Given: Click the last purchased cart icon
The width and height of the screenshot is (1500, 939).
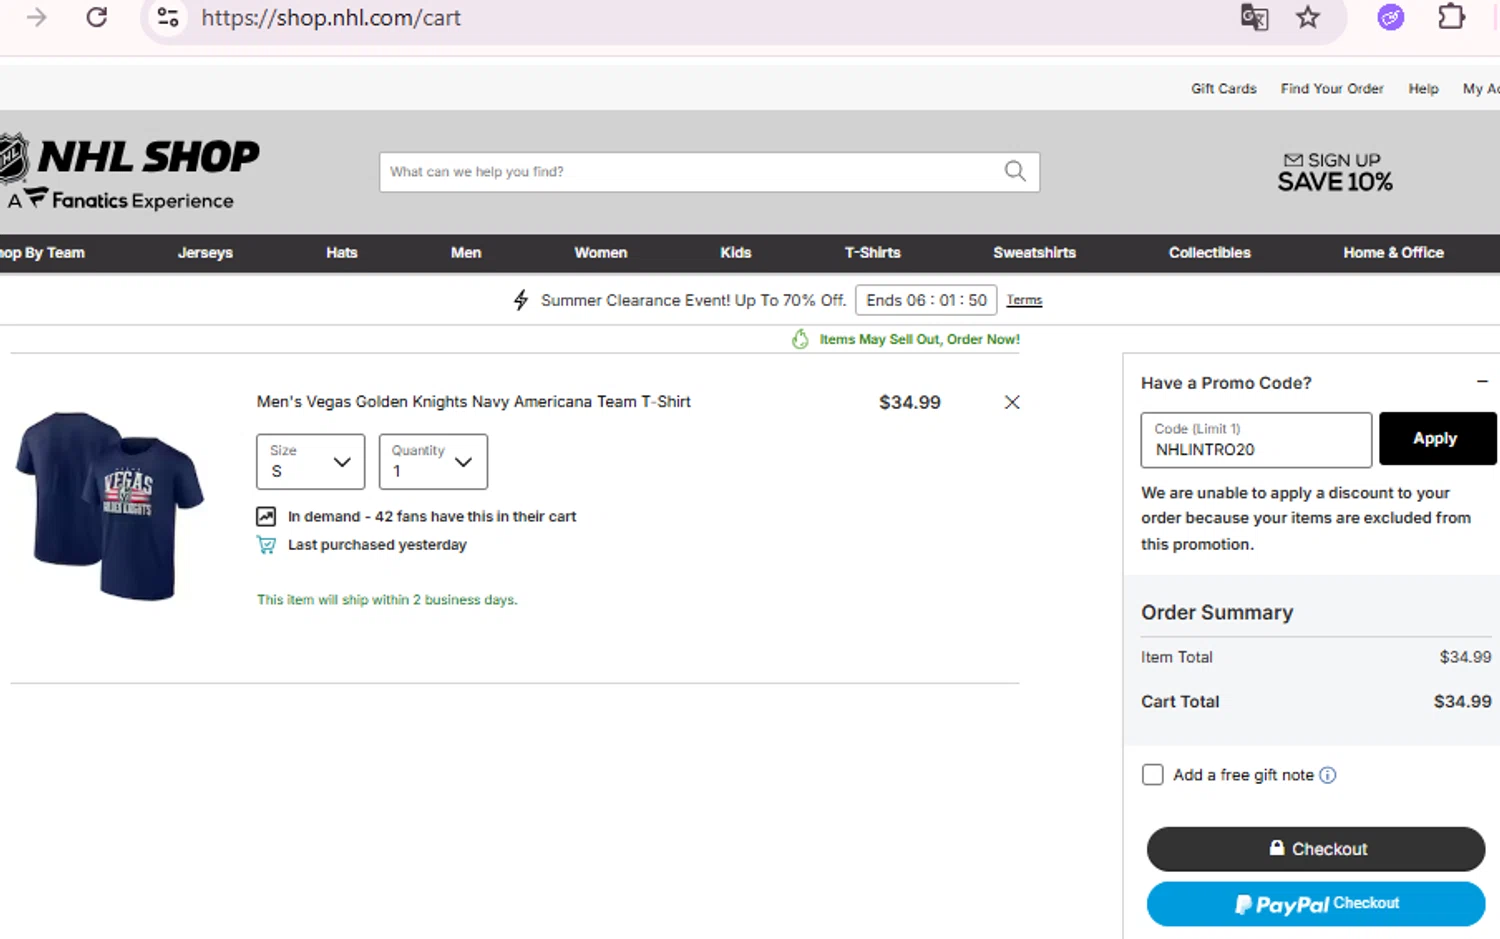Looking at the screenshot, I should [266, 545].
